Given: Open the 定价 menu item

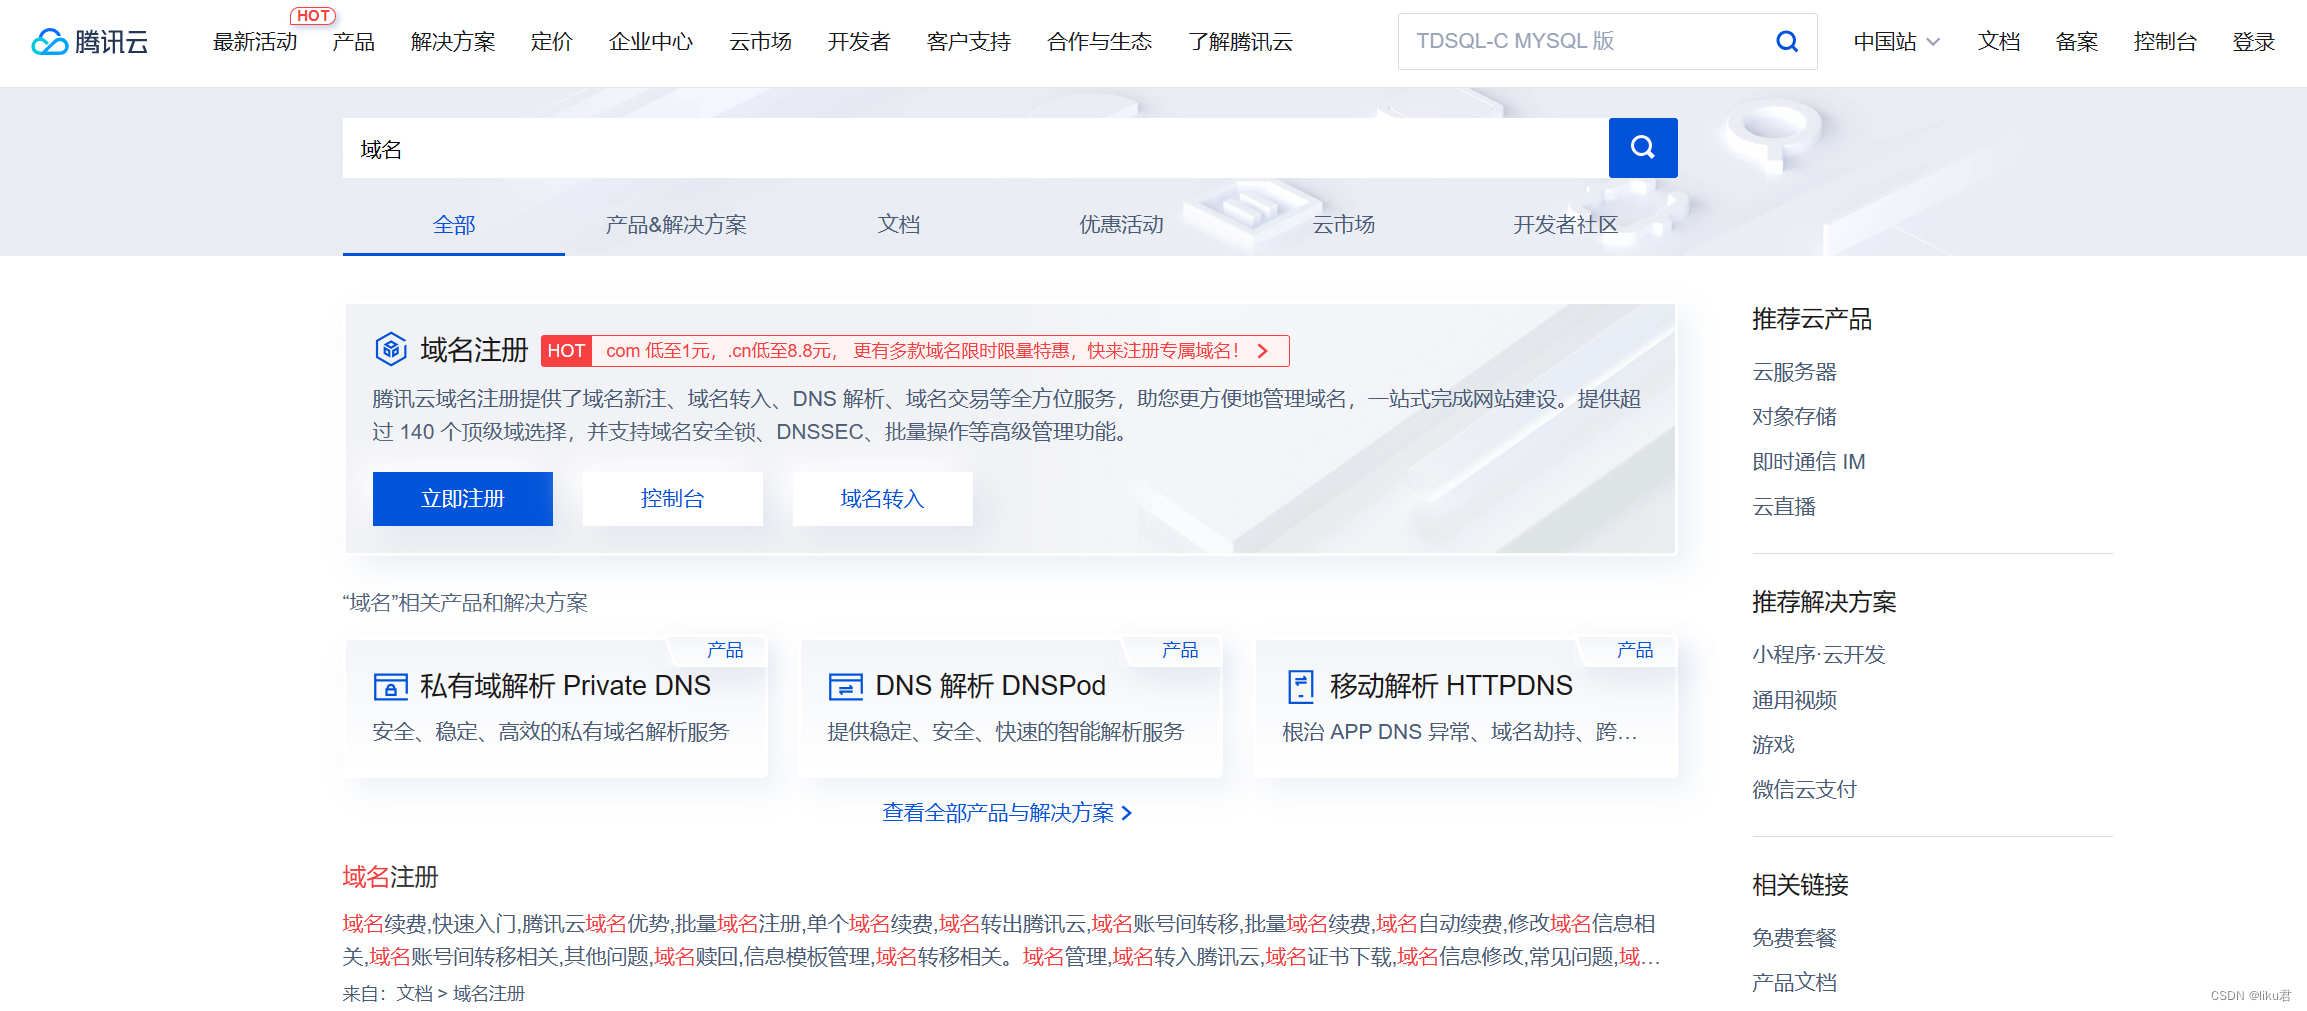Looking at the screenshot, I should click(x=551, y=42).
